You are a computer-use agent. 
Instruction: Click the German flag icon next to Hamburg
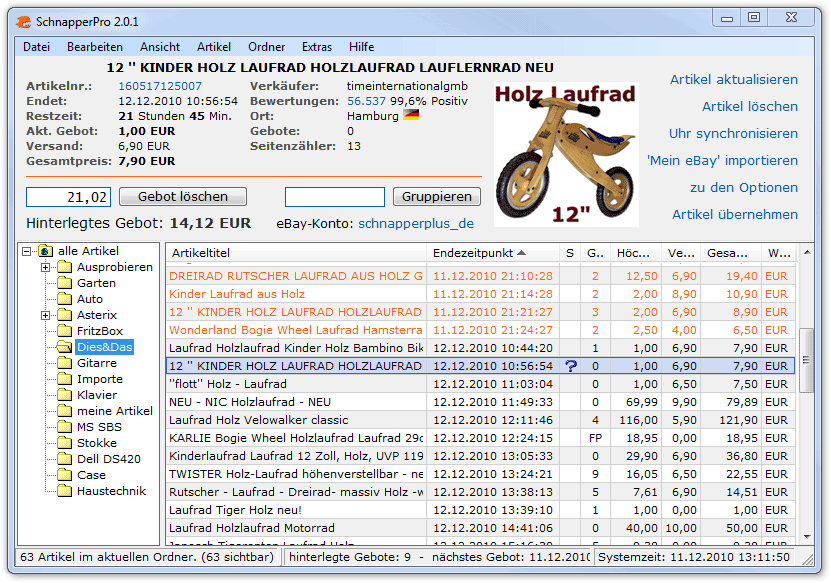pos(411,116)
